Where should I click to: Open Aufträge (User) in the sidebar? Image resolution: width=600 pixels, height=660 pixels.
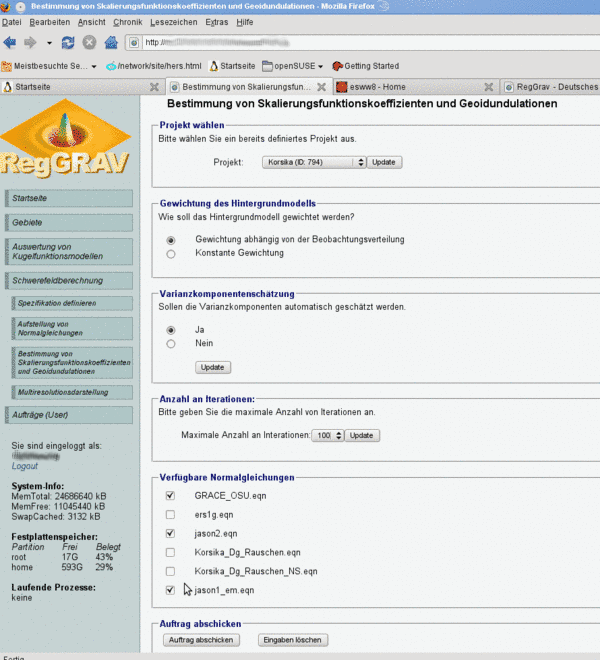[x=69, y=415]
